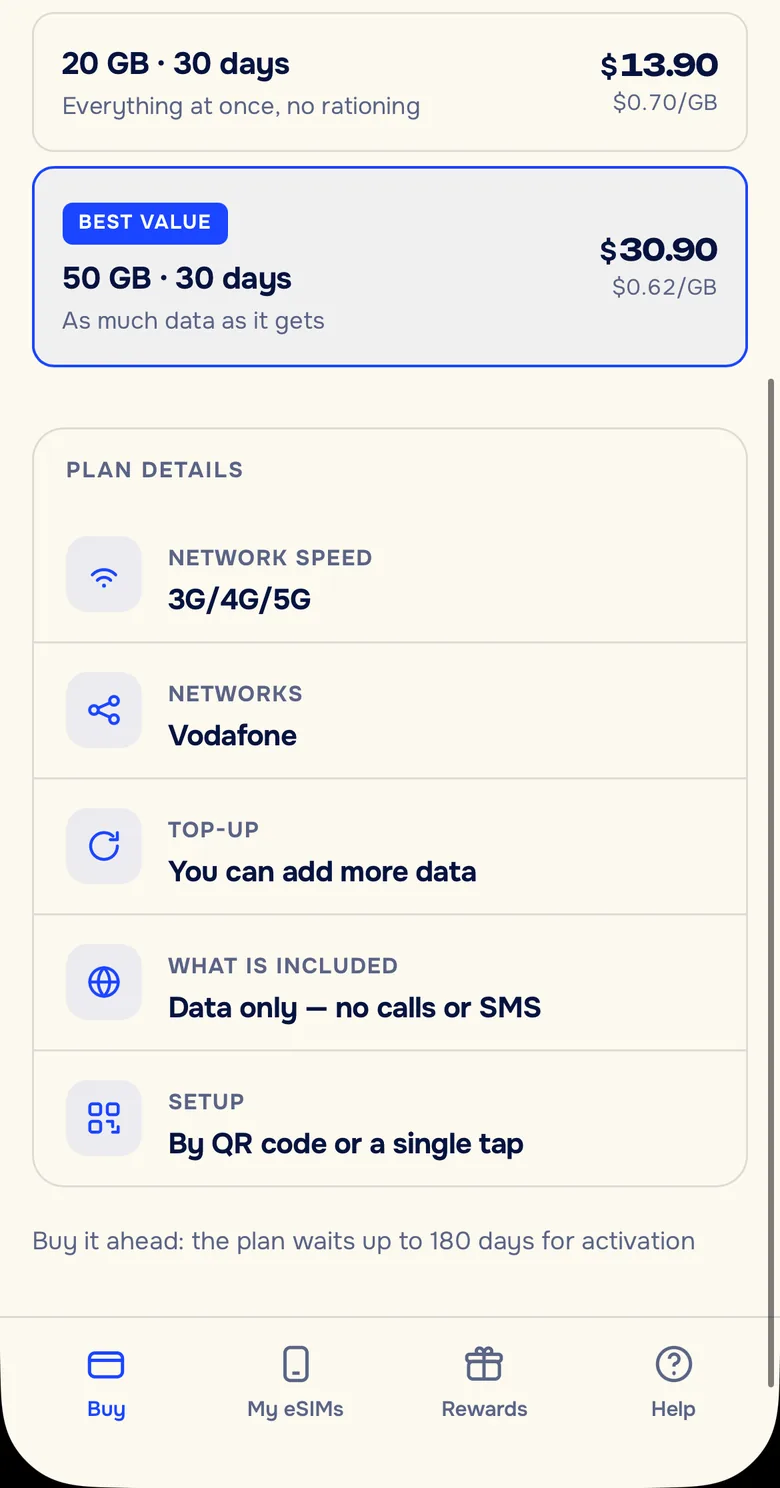Viewport: 780px width, 1488px height.
Task: Tap the By QR code or a single tap row
Action: pos(390,1119)
